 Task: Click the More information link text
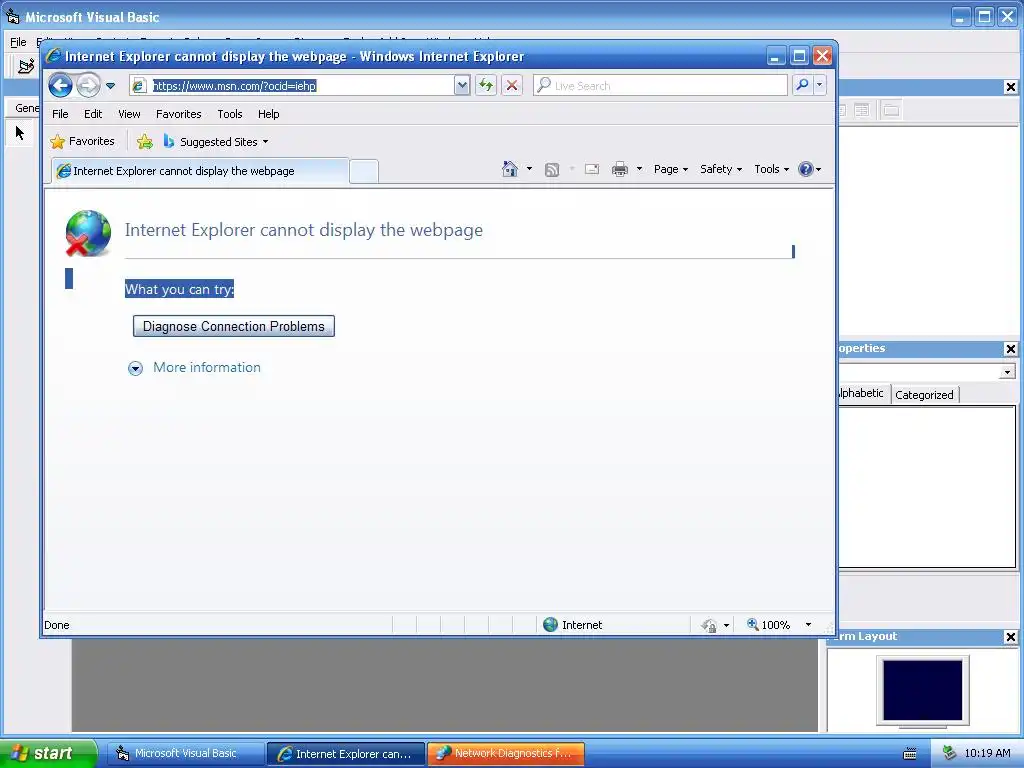[207, 368]
